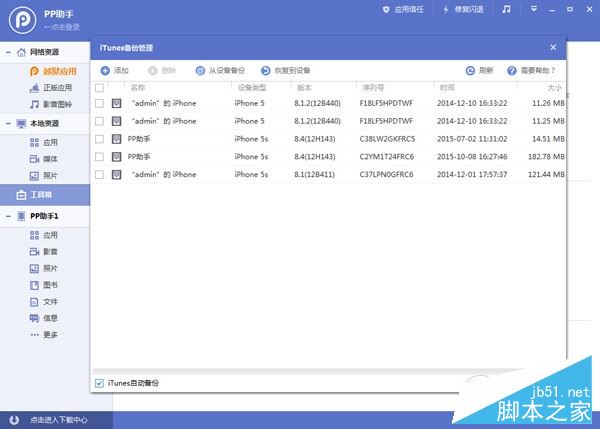Open 影音图铃 in the sidebar

(x=51, y=104)
